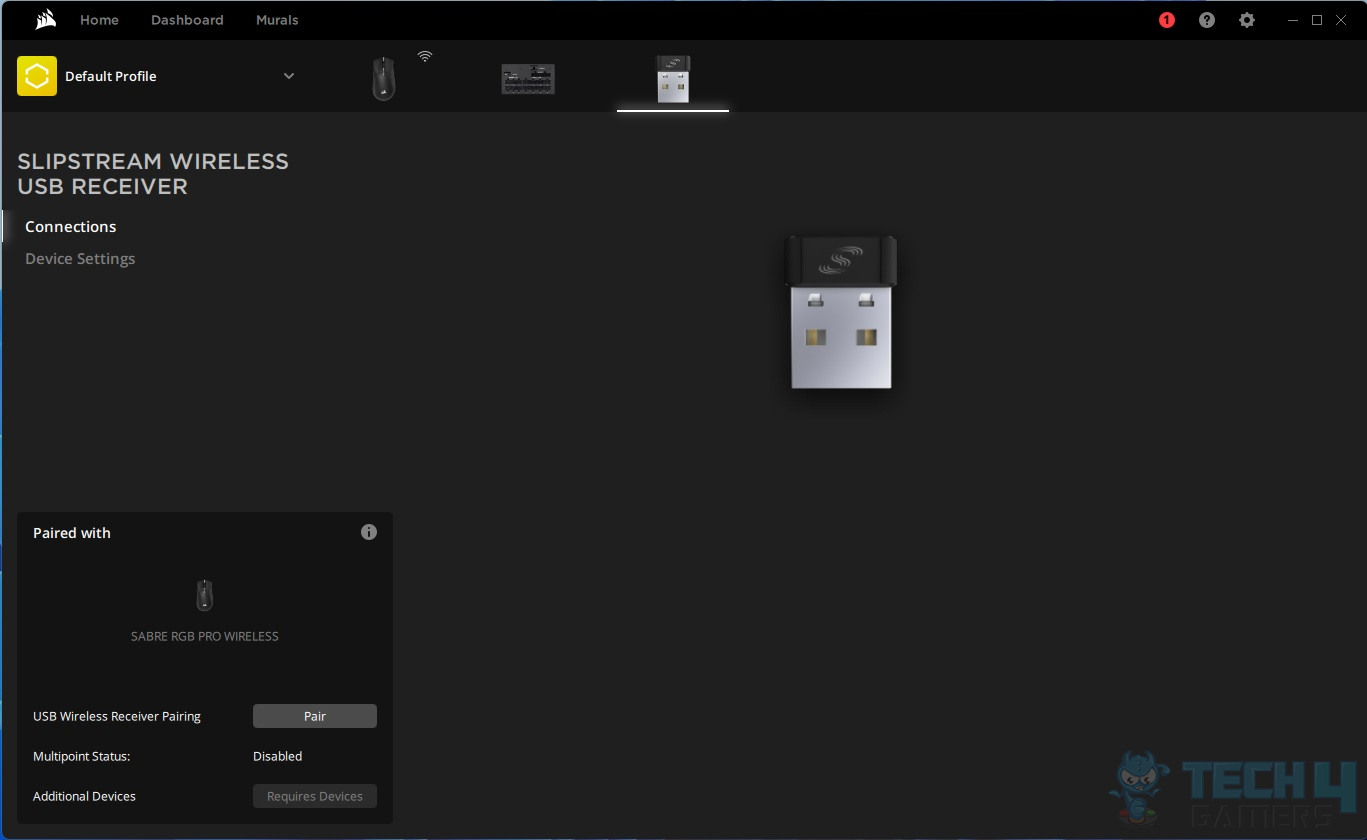
Task: Open the red notification alert badge
Action: click(1166, 20)
